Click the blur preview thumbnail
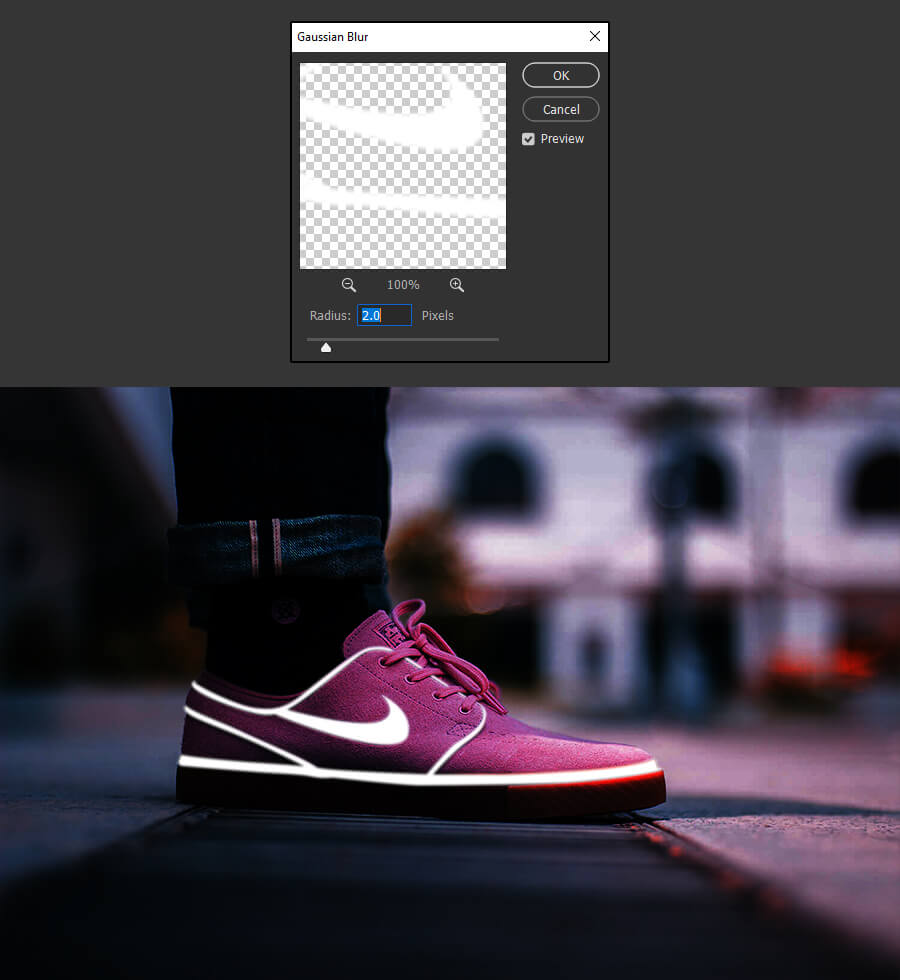The height and width of the screenshot is (980, 900). [x=403, y=166]
